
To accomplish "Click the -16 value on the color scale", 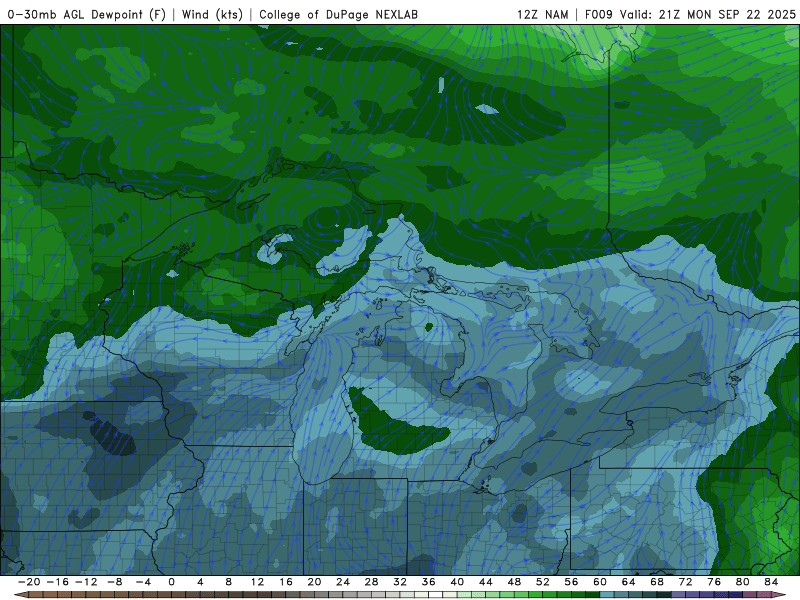I will pos(57,582).
